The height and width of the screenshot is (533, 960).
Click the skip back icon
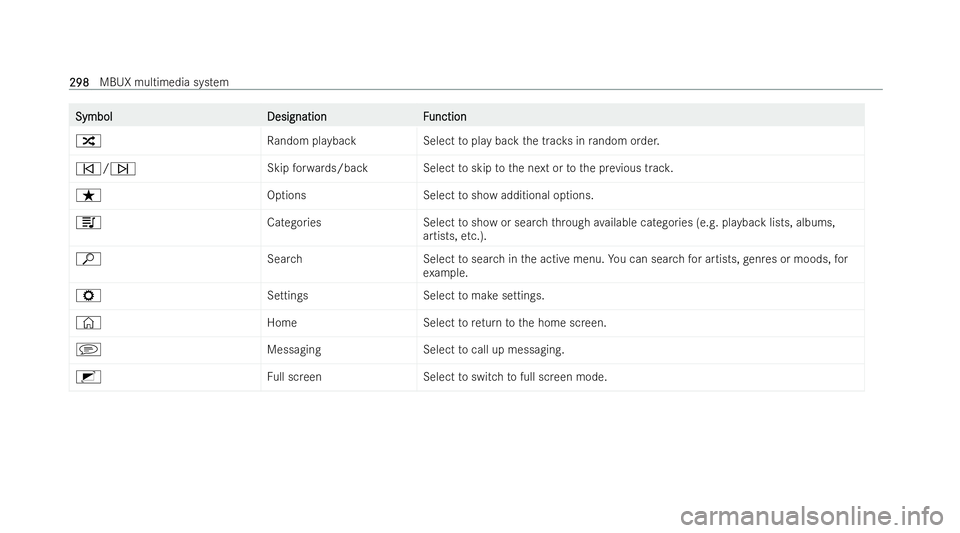point(88,168)
